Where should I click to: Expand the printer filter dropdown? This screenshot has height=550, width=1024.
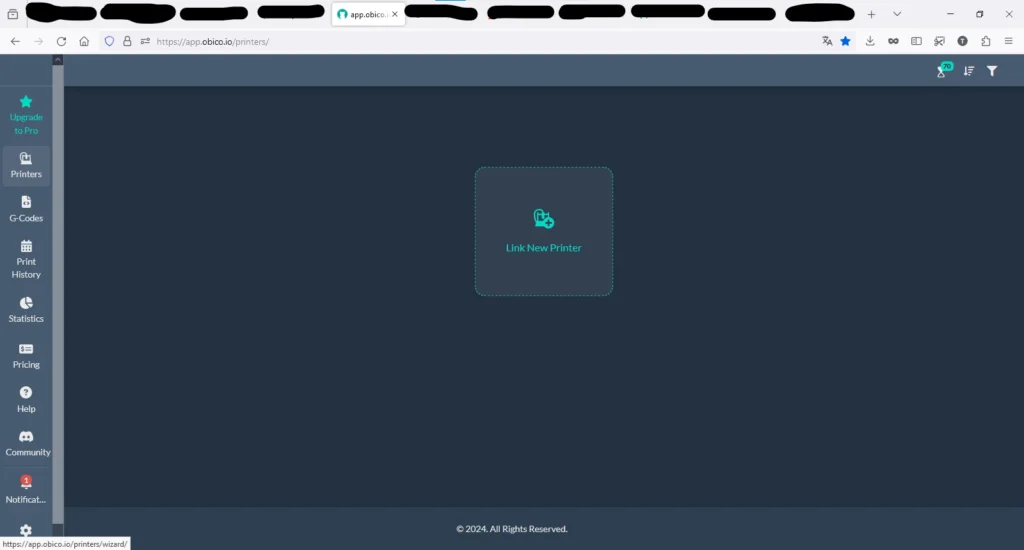click(x=992, y=71)
